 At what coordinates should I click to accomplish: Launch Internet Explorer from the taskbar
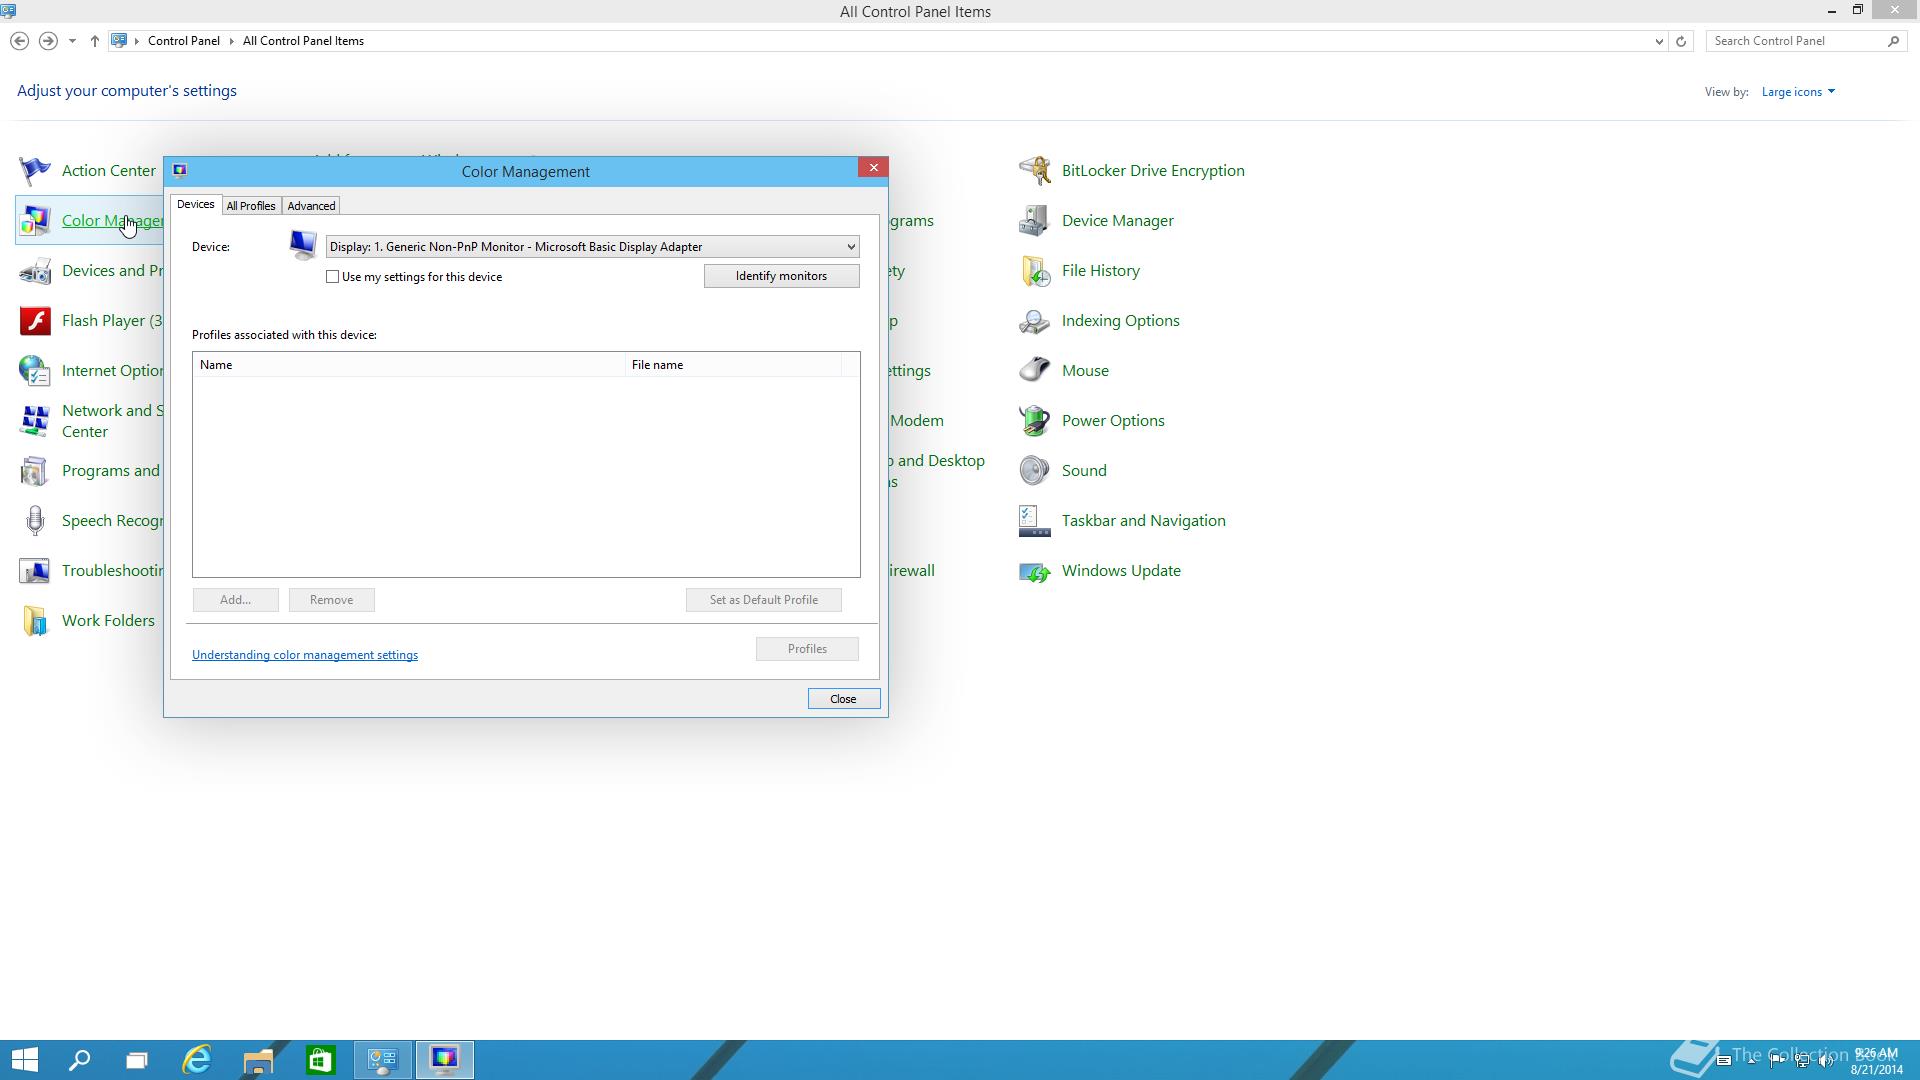point(197,1060)
